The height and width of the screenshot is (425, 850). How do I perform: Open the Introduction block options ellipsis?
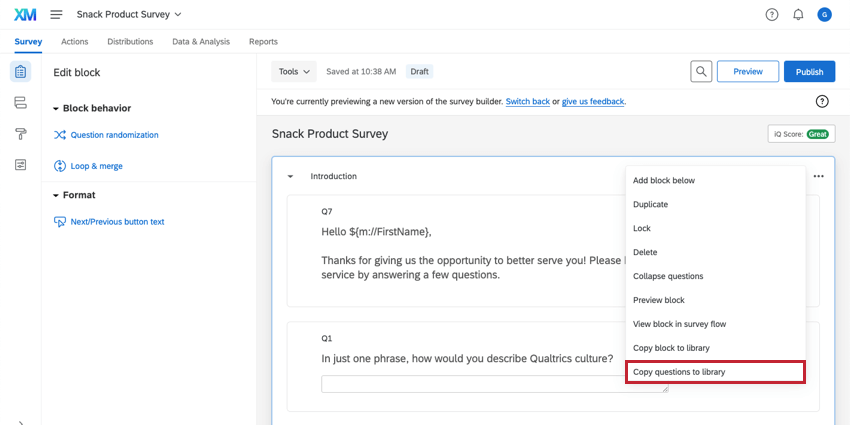click(819, 176)
